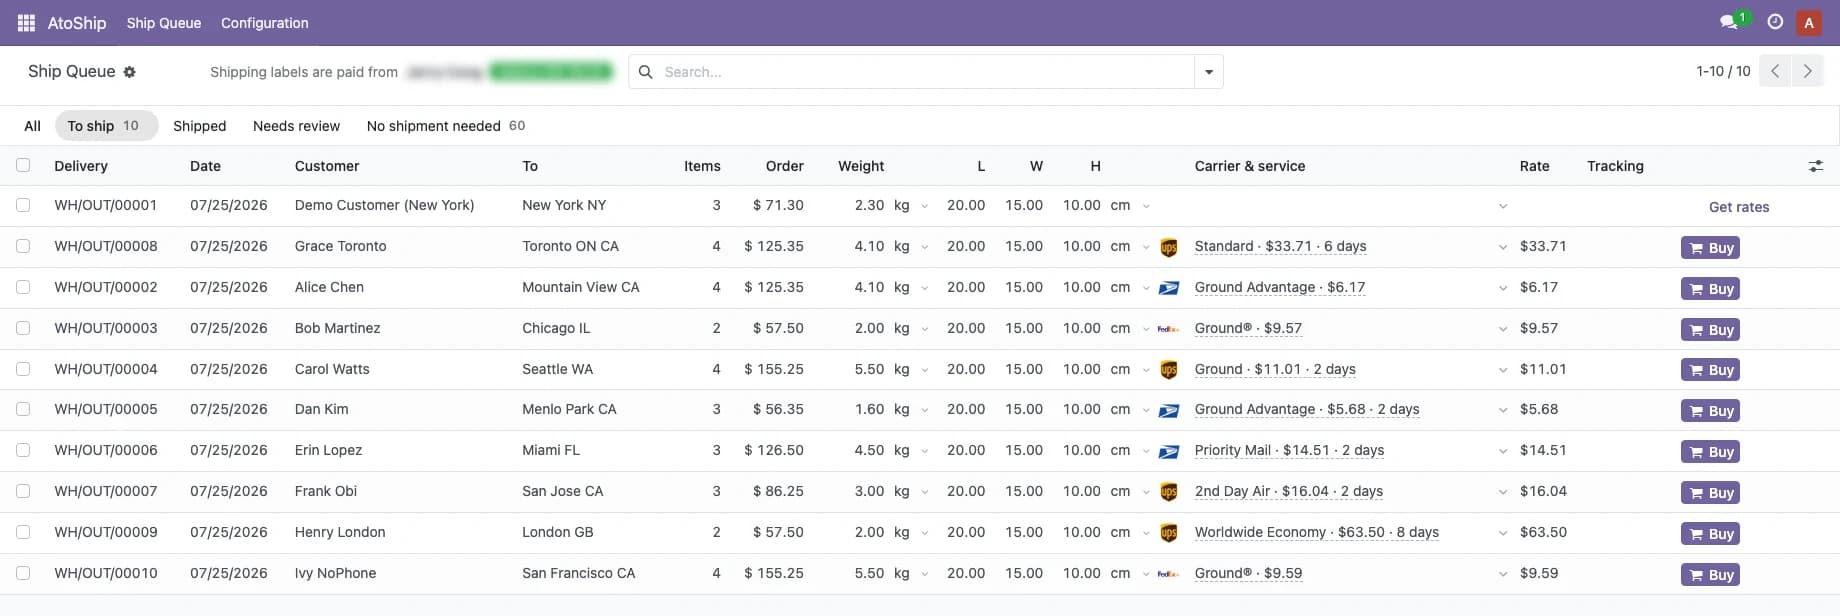Viewport: 1840px width, 616px height.
Task: Buy label for Erin Lopez
Action: 1710,452
